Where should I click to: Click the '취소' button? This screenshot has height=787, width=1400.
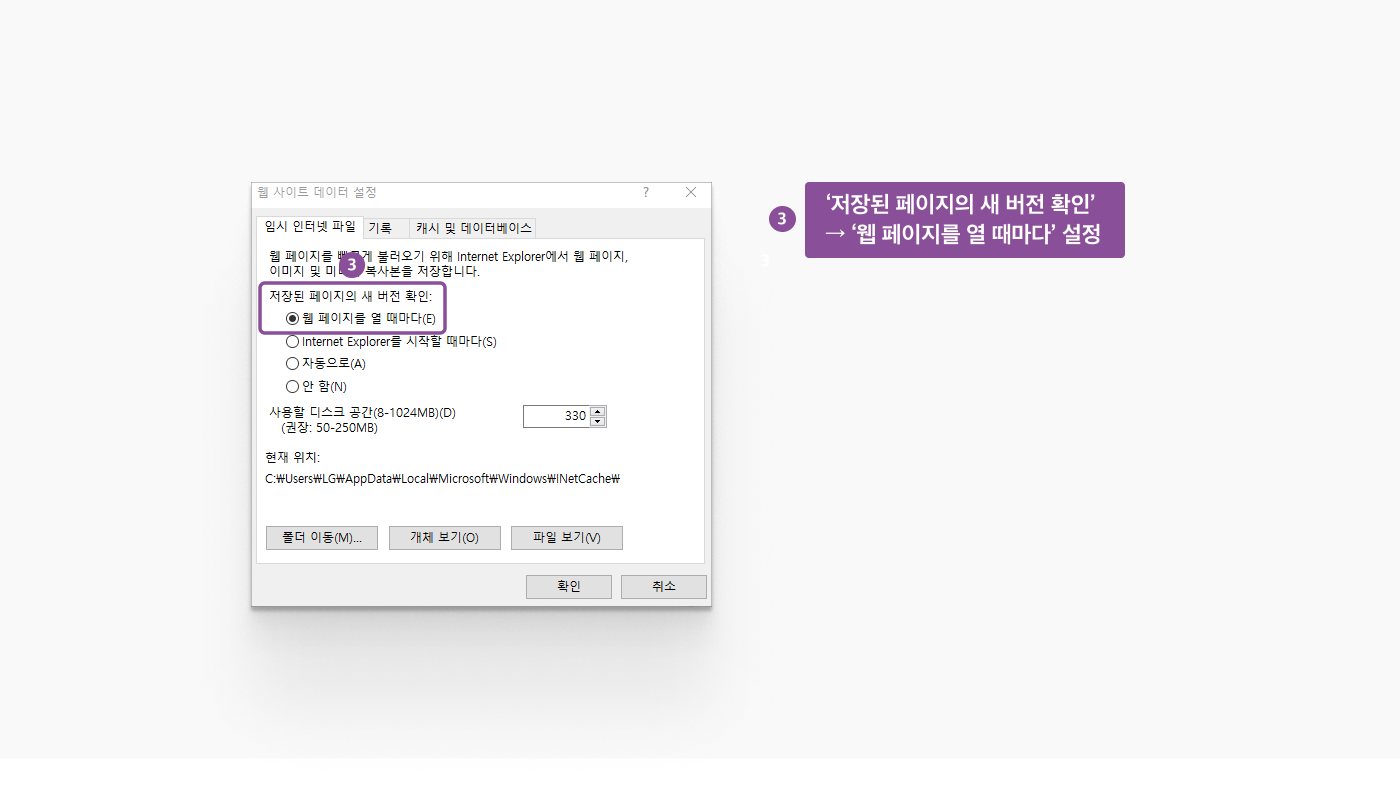pos(663,586)
